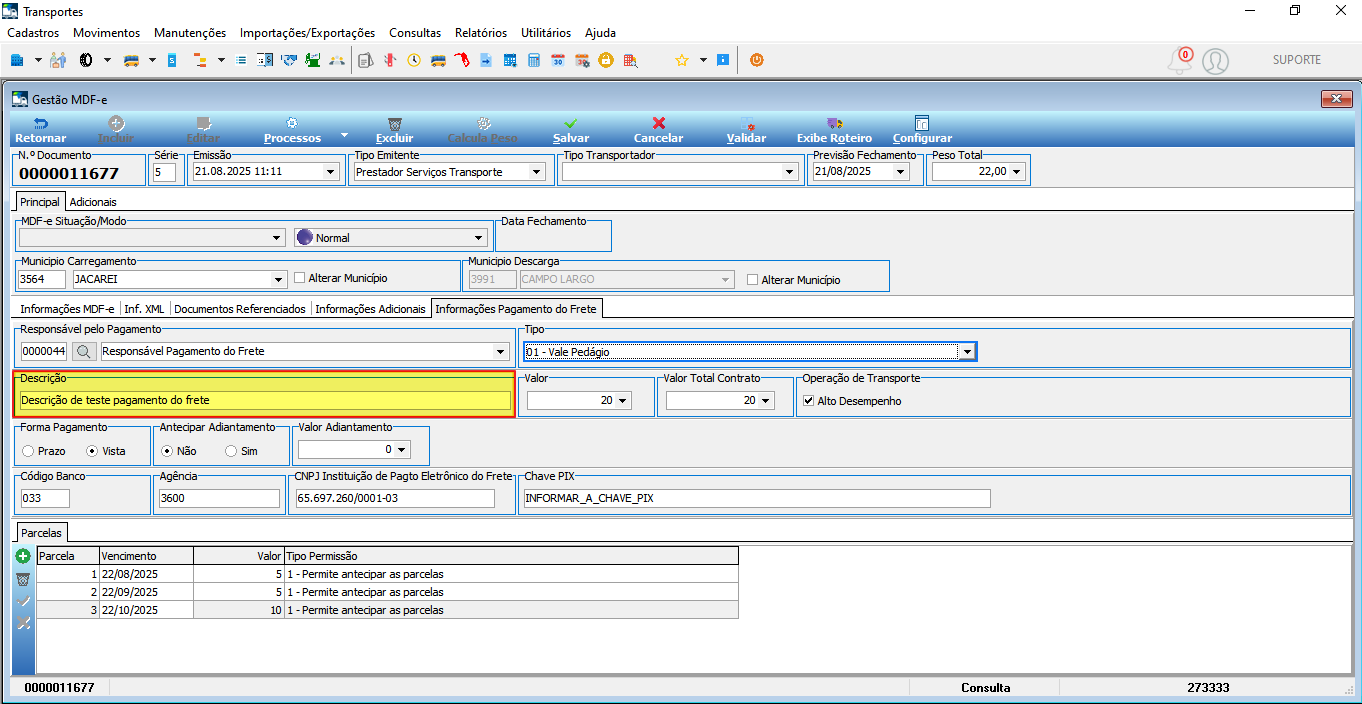Click the Chave PIX input field
This screenshot has width=1362, height=704.
coord(756,498)
